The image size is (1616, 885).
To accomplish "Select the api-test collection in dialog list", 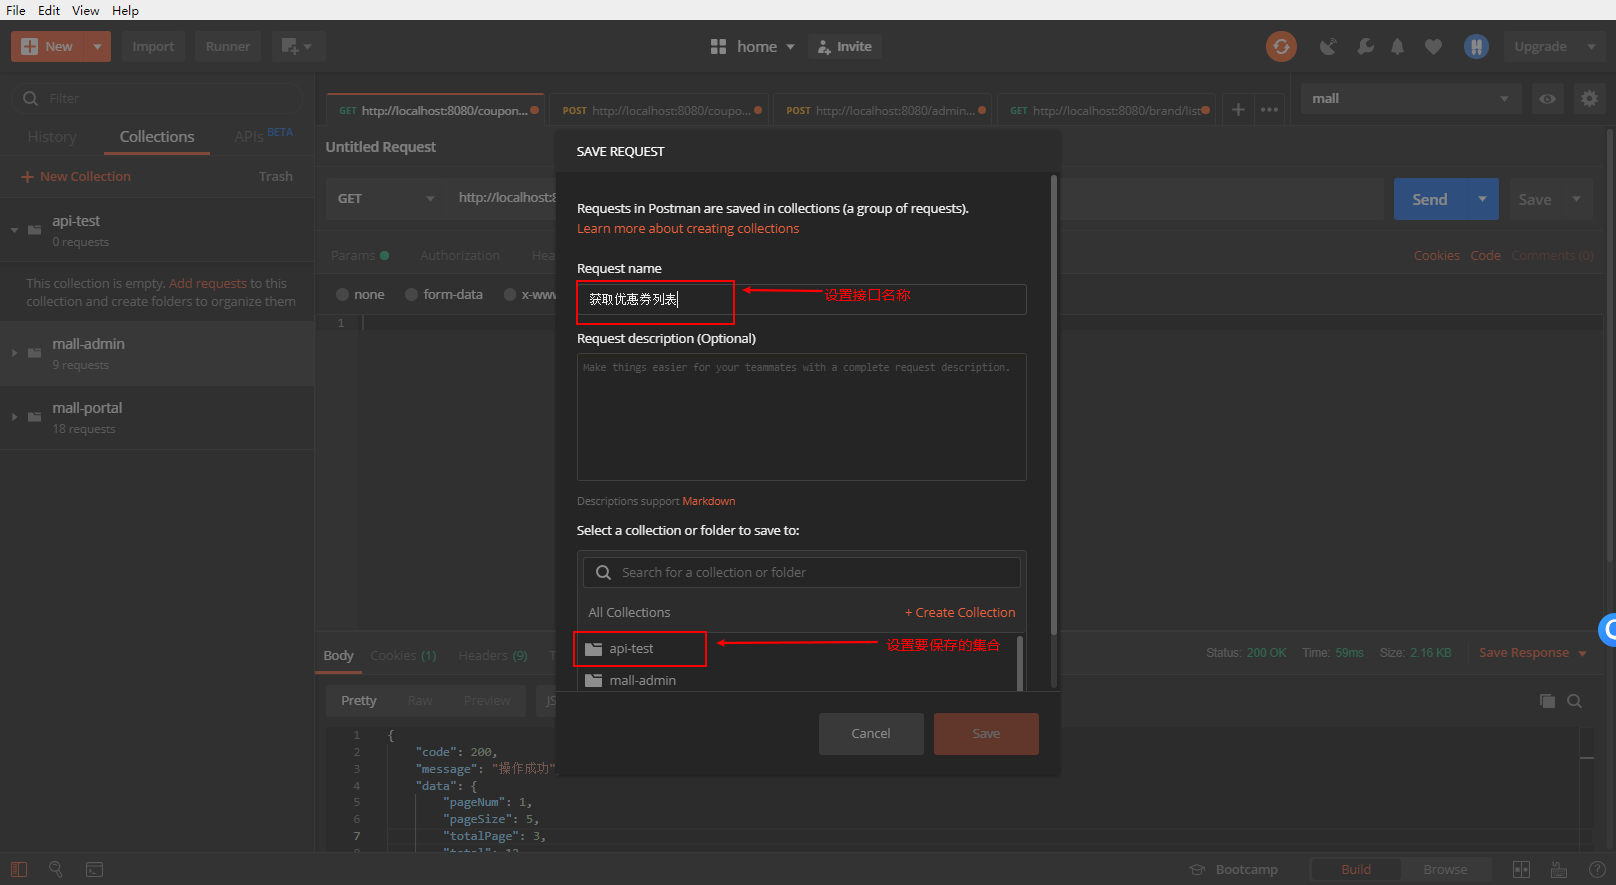I will click(795, 648).
